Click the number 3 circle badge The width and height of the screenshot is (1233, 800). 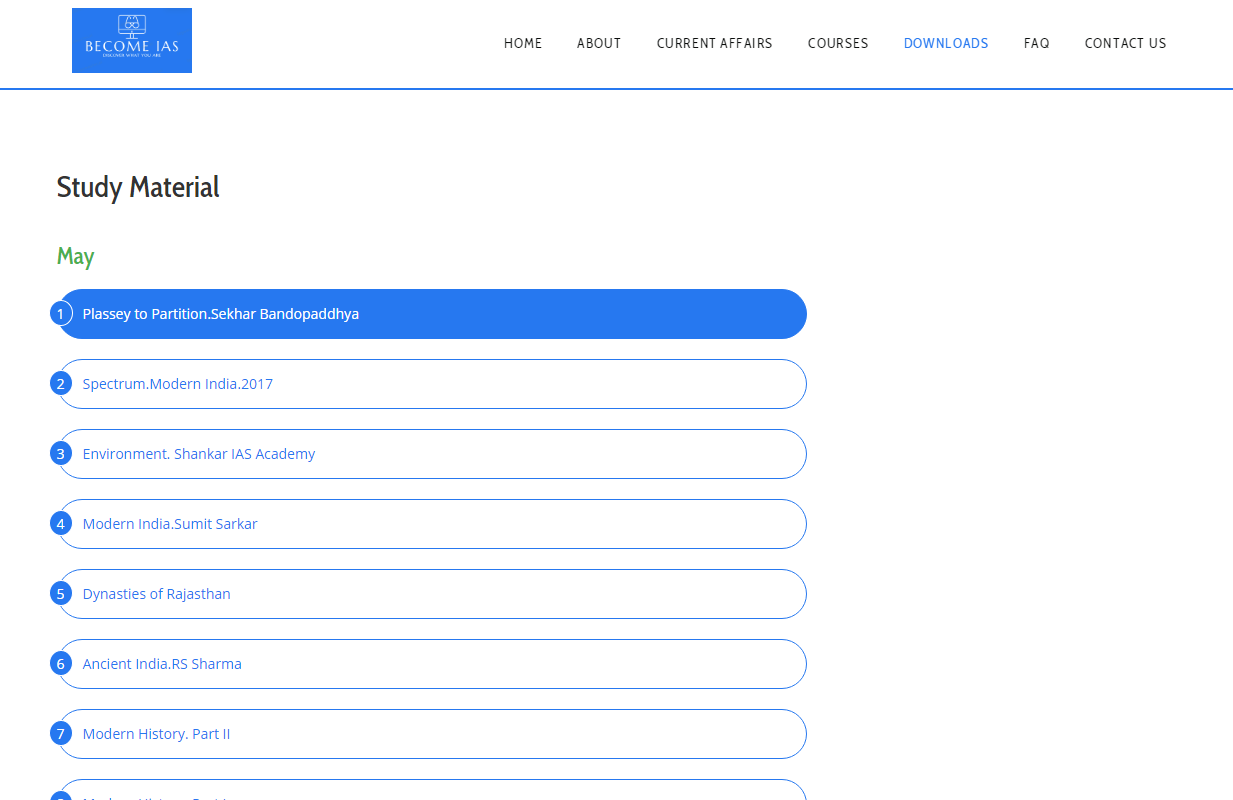(61, 454)
